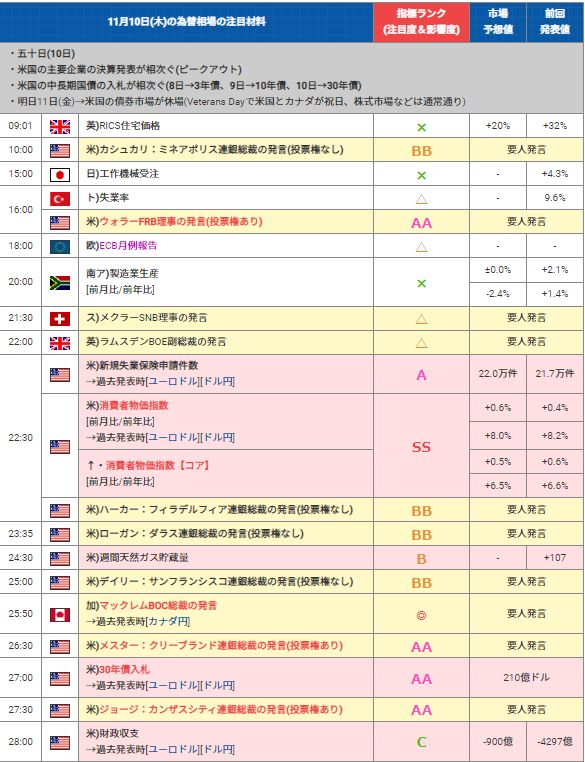The height and width of the screenshot is (762, 585).
Task: Click the Swiss flag for メクラーSNB理事
Action: pyautogui.click(x=60, y=318)
